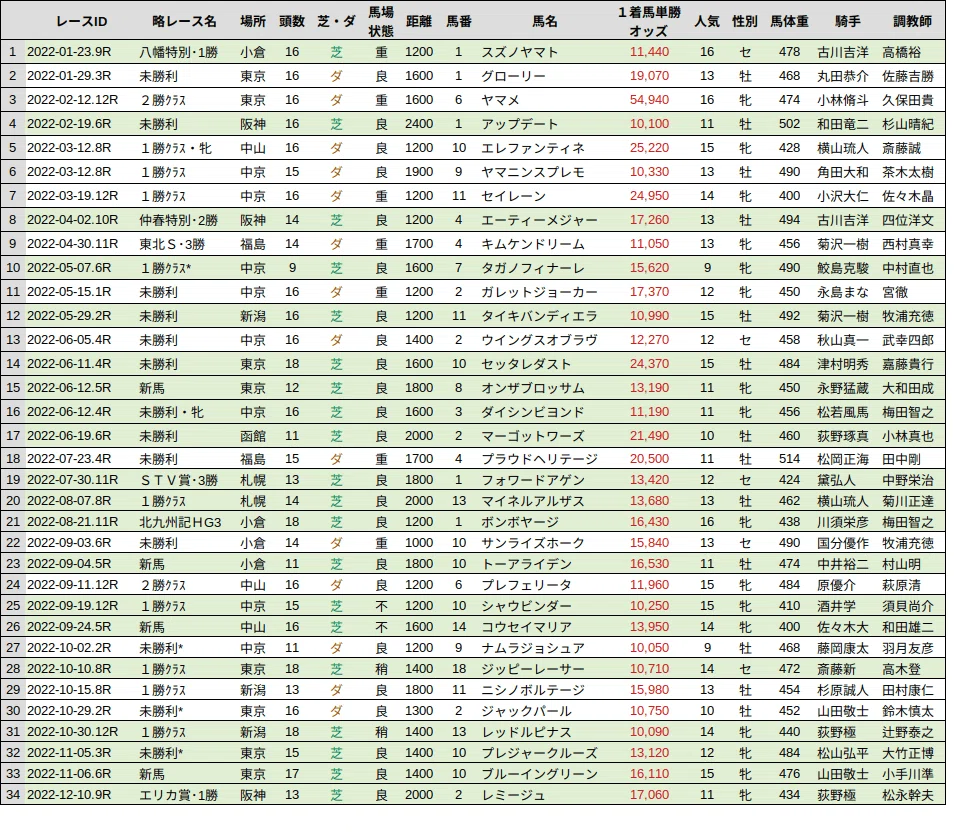Select horse name ブルーイングリーン
Image resolution: width=954 pixels, height=839 pixels.
click(x=539, y=774)
